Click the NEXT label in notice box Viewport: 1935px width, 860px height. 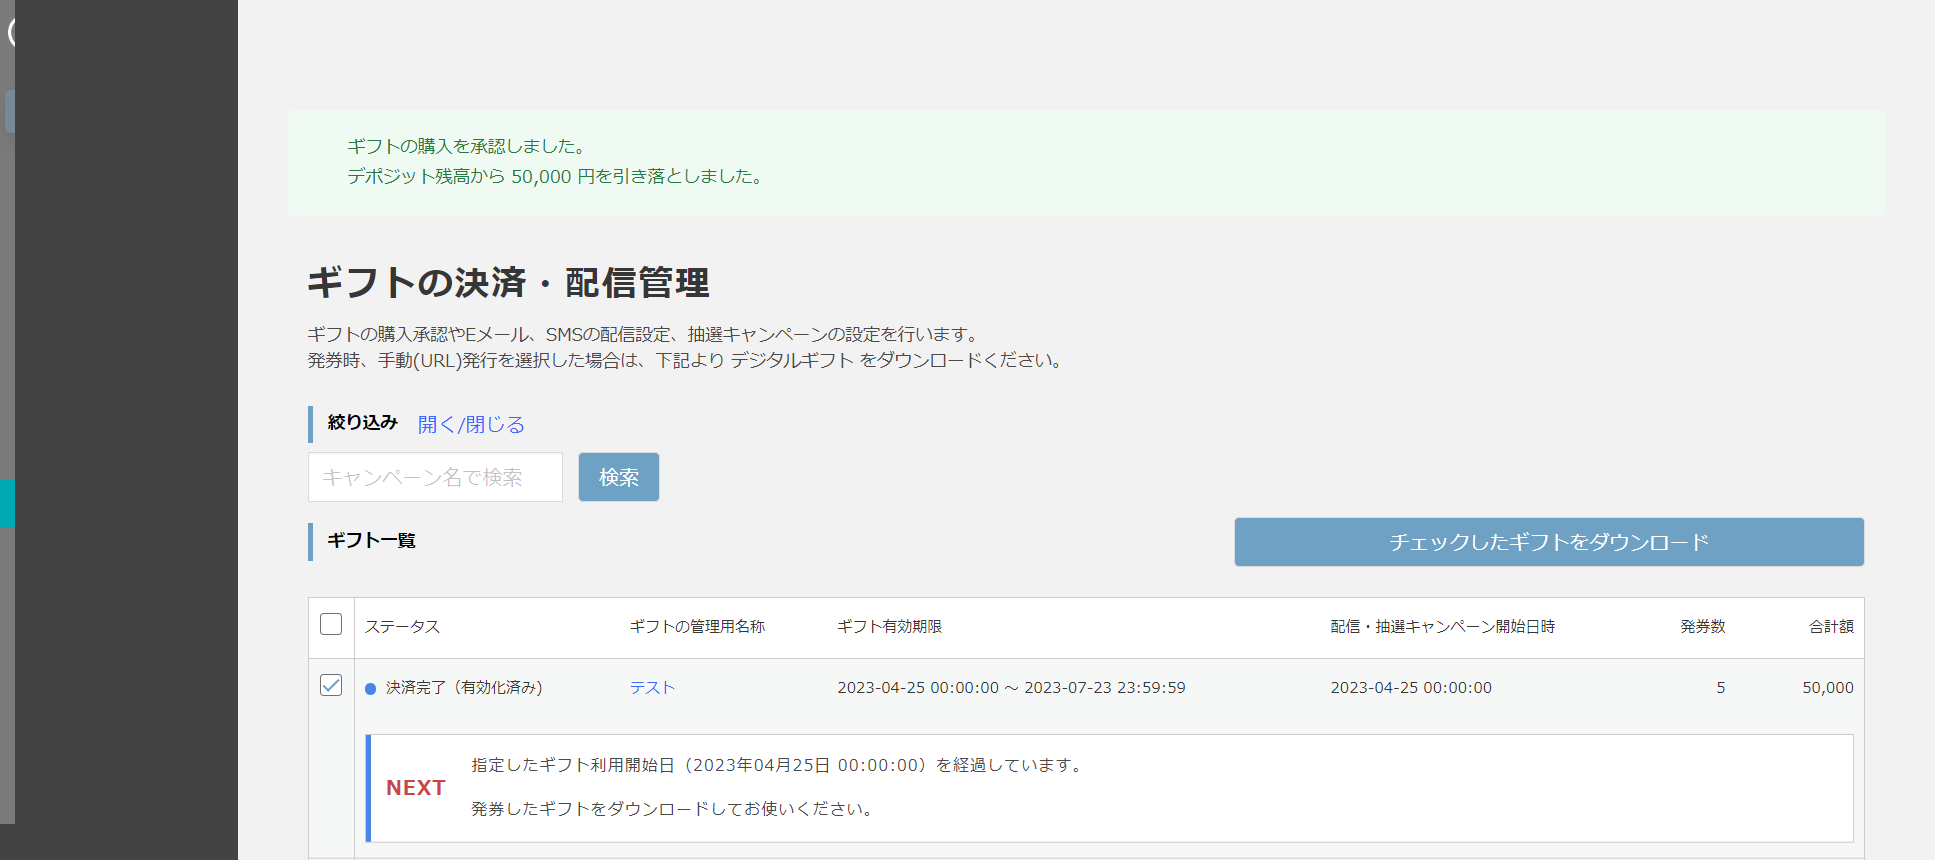pyautogui.click(x=416, y=788)
